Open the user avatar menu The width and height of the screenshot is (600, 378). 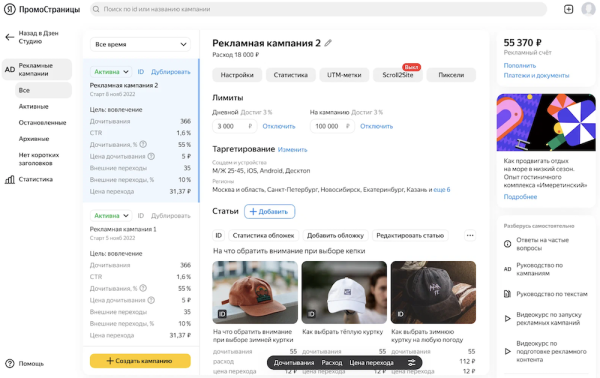[x=588, y=9]
